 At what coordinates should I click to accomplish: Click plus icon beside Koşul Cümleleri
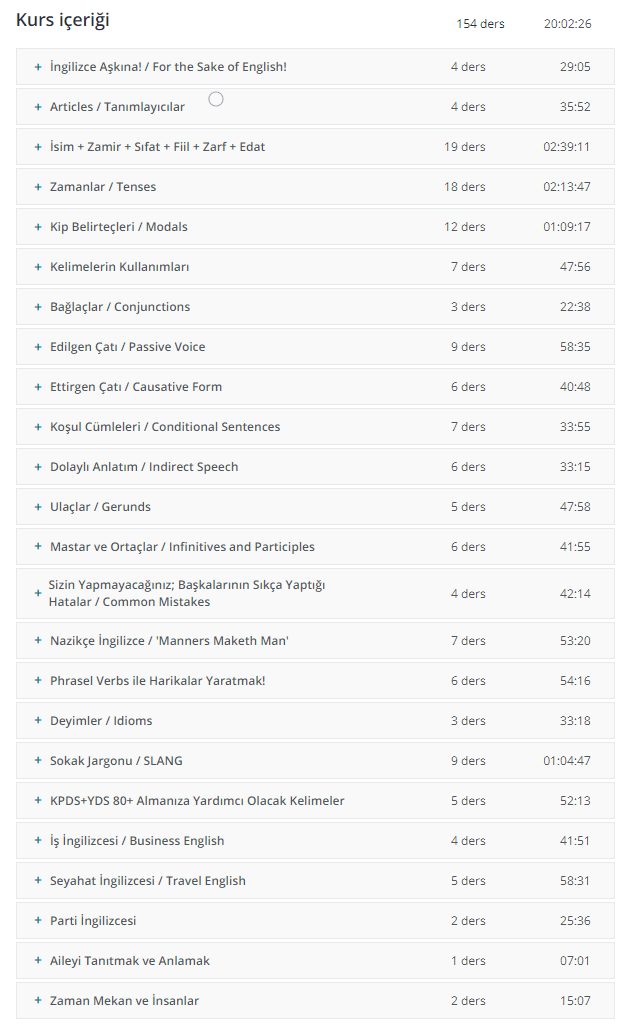click(x=38, y=427)
